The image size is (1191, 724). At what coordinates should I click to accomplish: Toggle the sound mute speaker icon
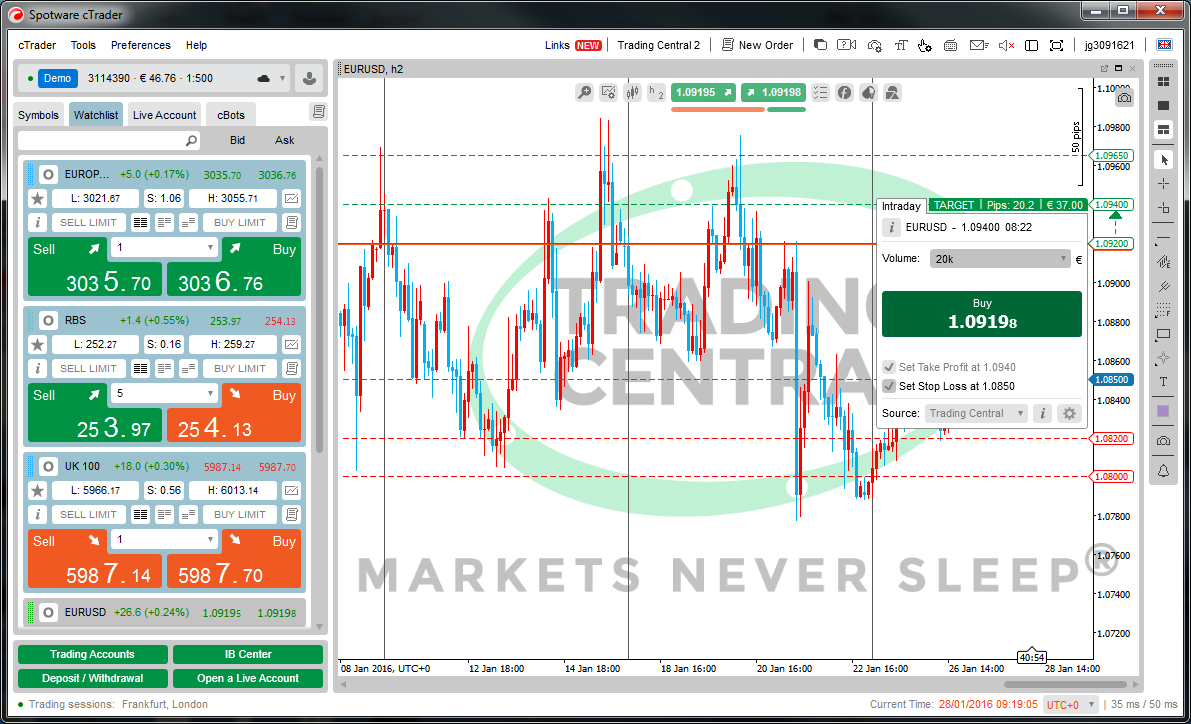point(1005,45)
